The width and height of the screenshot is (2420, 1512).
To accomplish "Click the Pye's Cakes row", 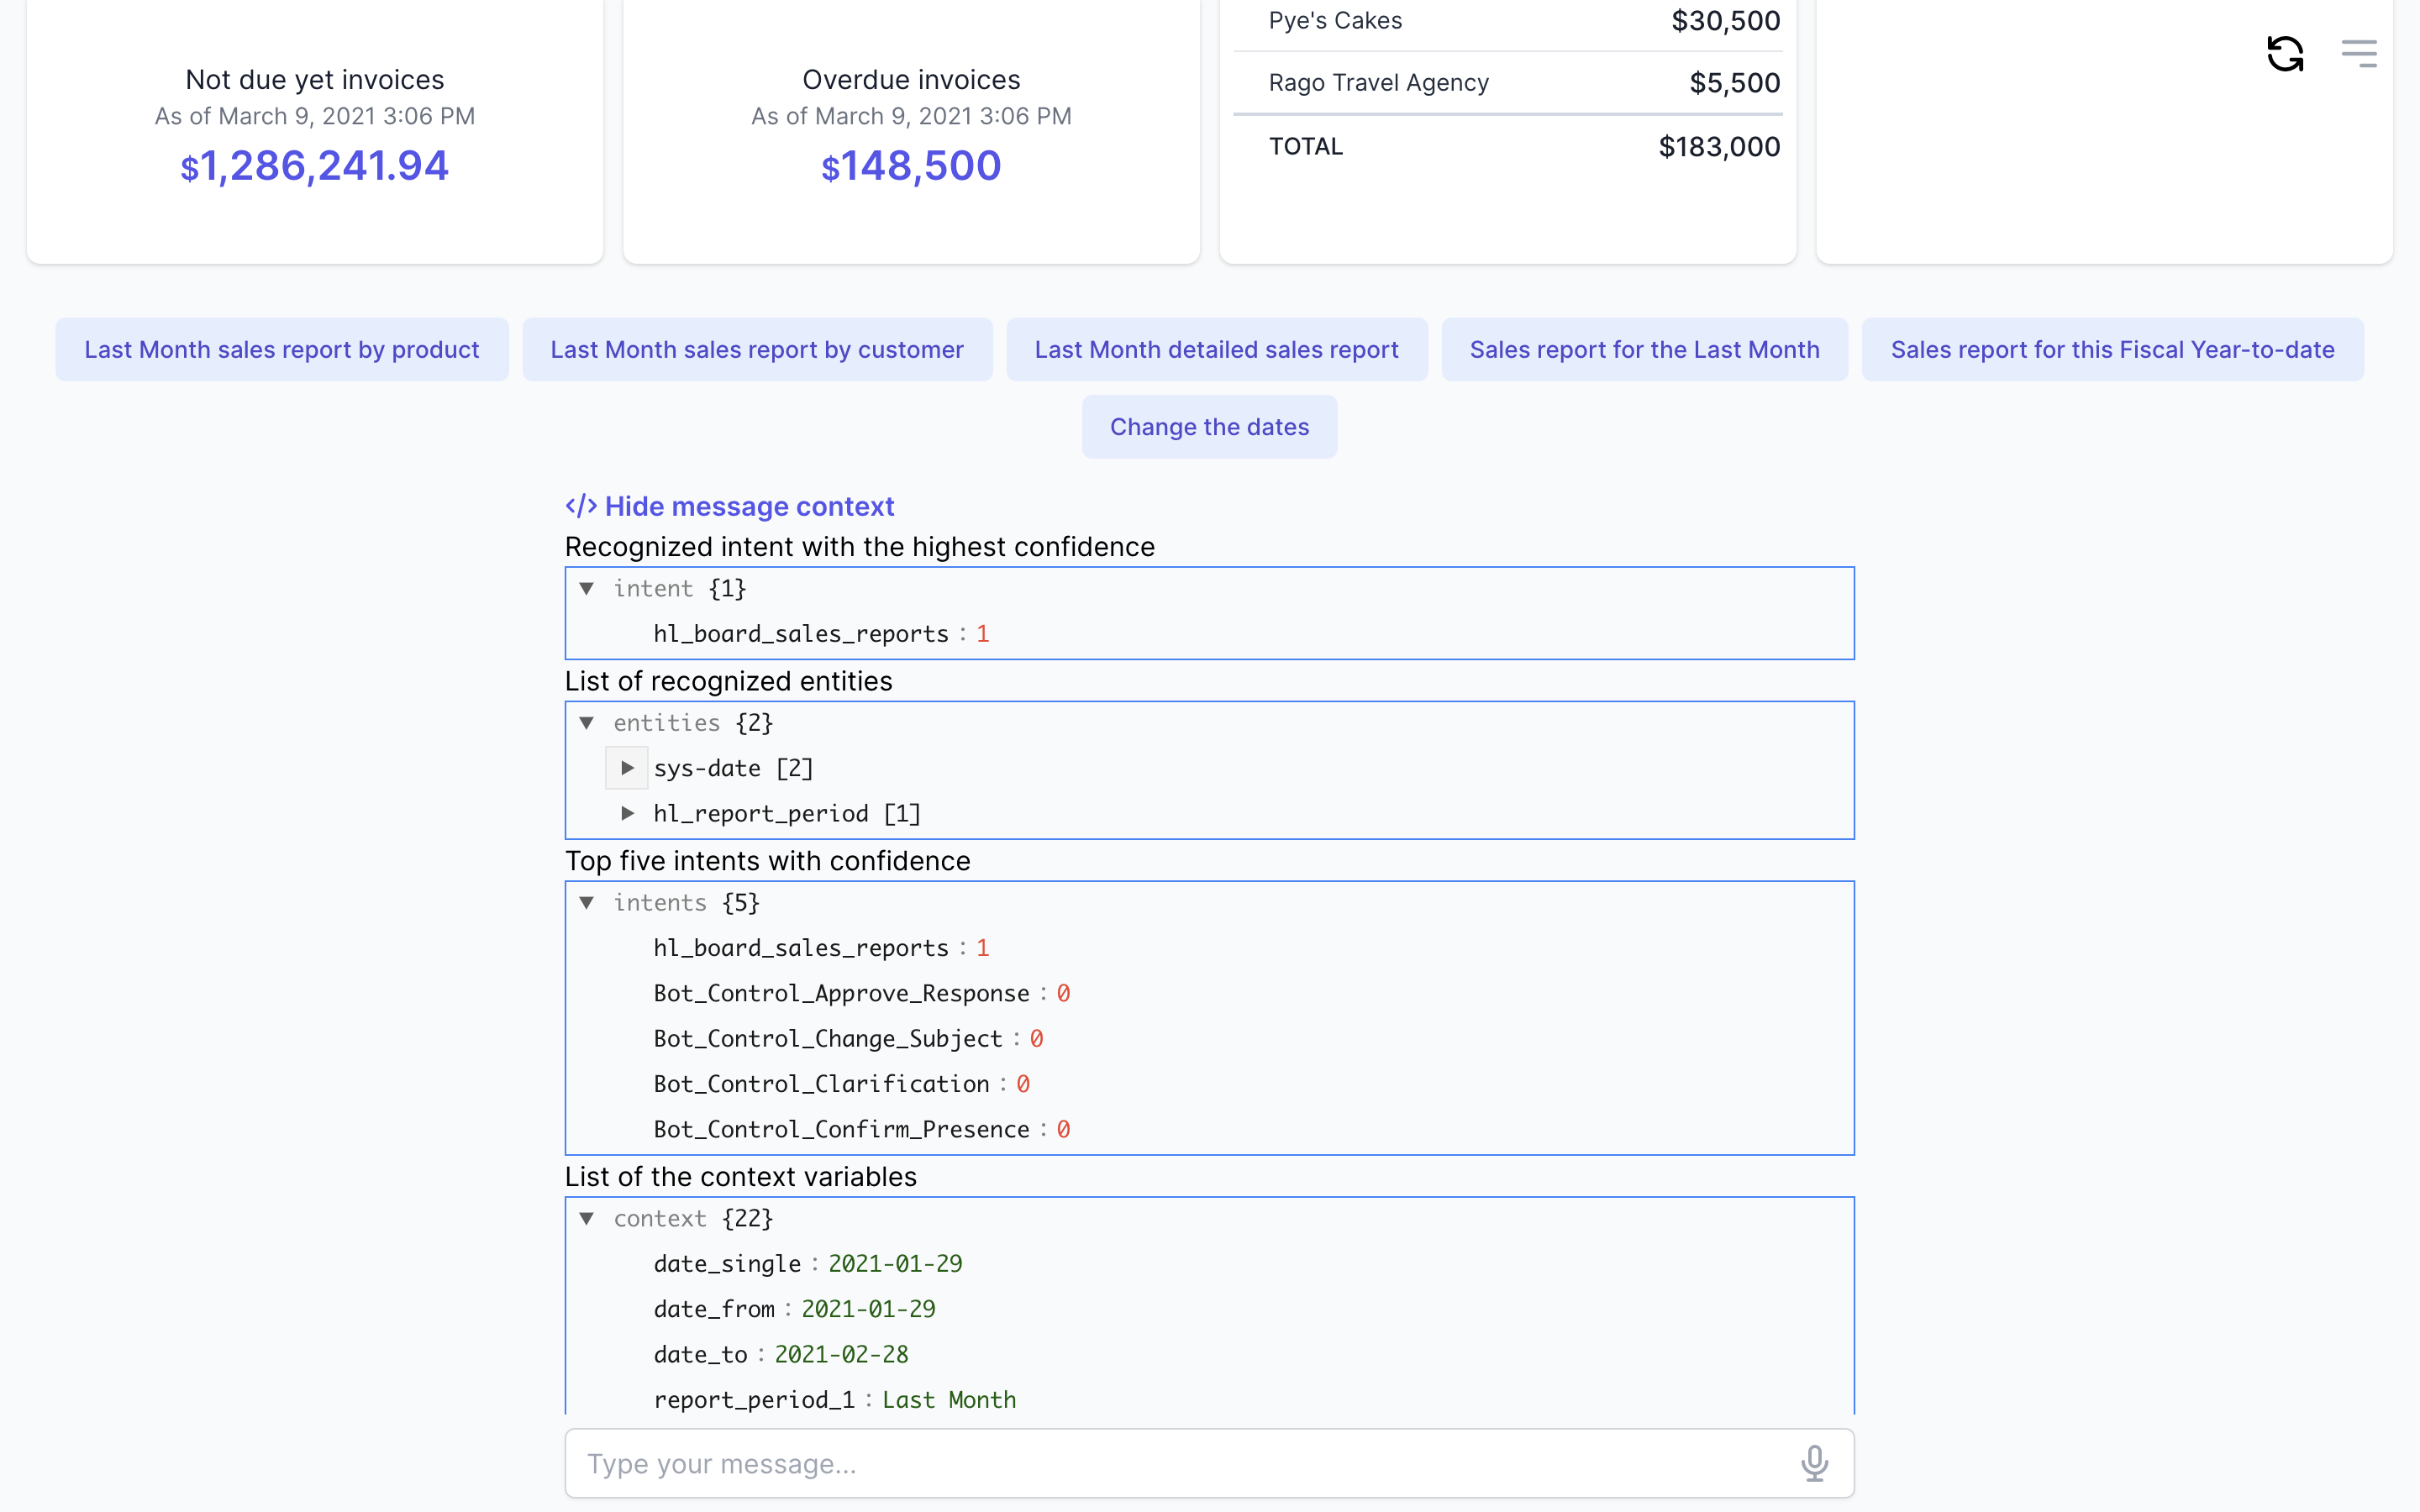I will (1508, 22).
